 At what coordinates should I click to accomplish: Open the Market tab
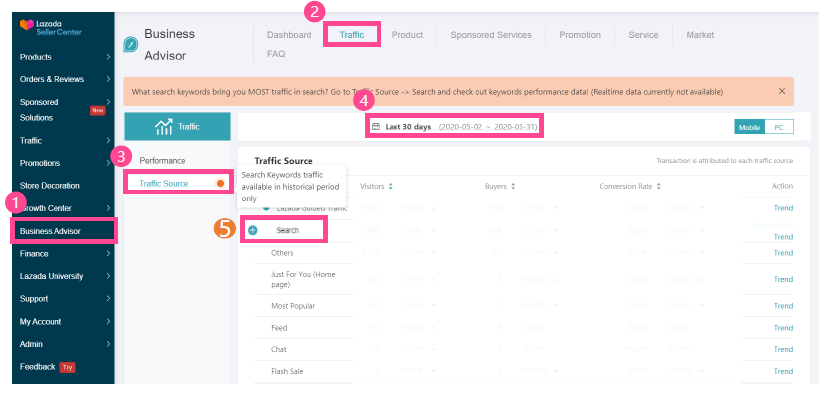[x=700, y=35]
